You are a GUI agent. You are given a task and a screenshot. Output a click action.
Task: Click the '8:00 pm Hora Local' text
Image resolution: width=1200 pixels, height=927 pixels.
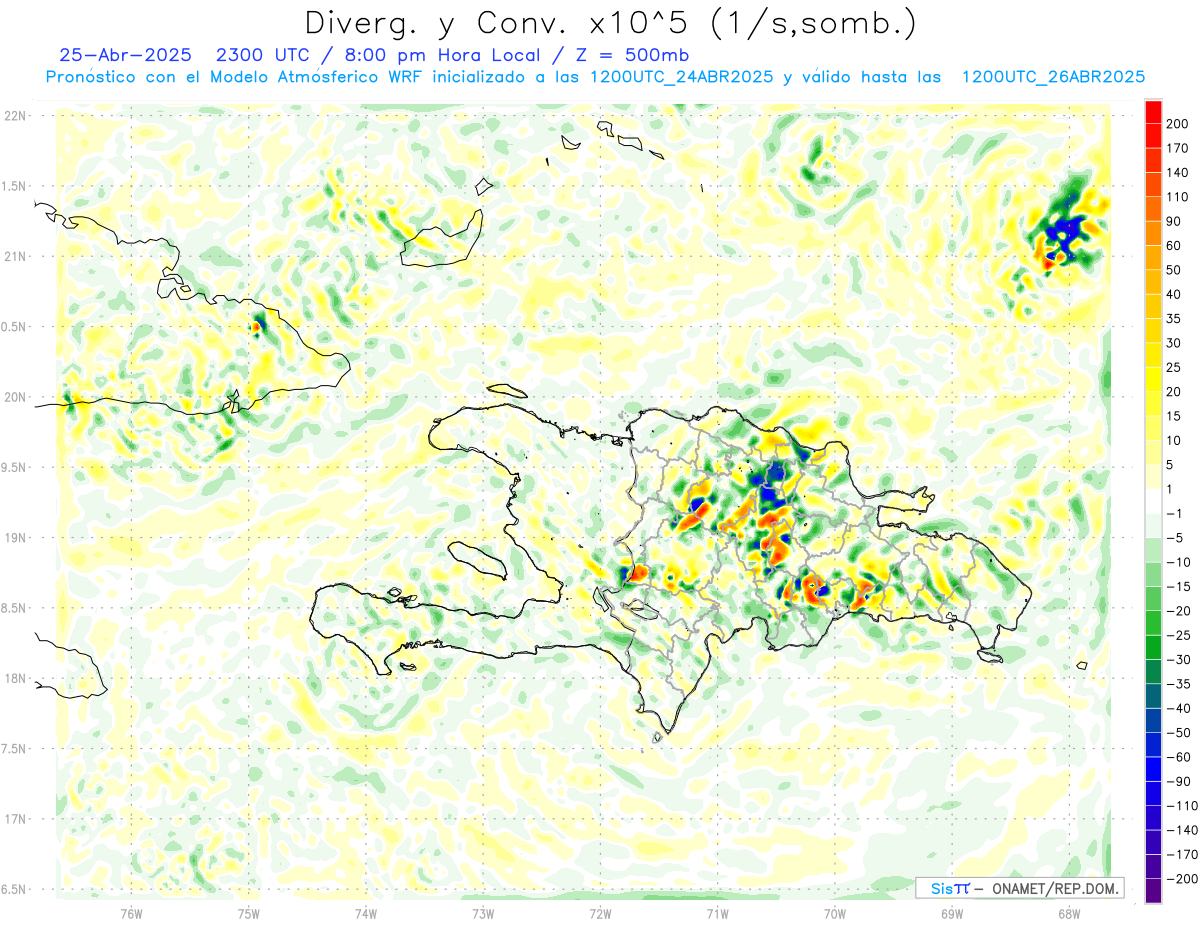[445, 55]
